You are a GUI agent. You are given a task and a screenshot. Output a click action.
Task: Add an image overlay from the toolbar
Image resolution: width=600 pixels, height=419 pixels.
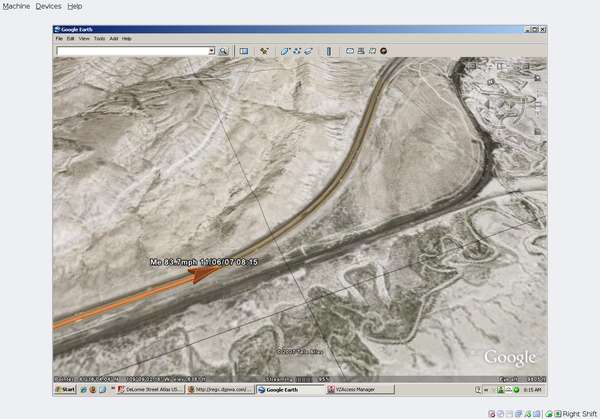308,51
